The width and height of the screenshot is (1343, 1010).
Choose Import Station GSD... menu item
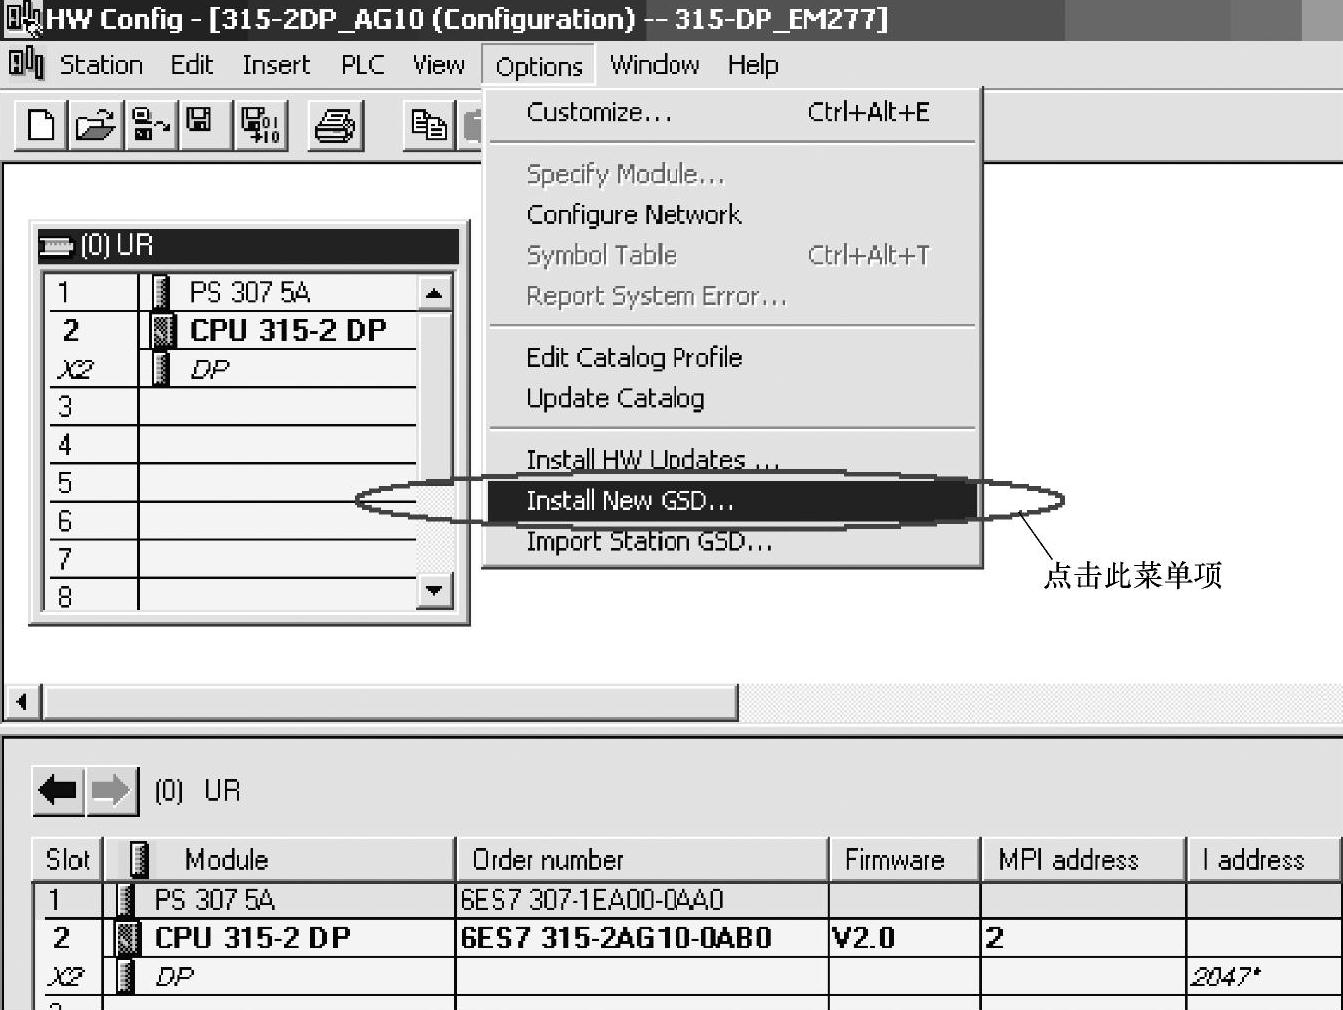click(732, 541)
